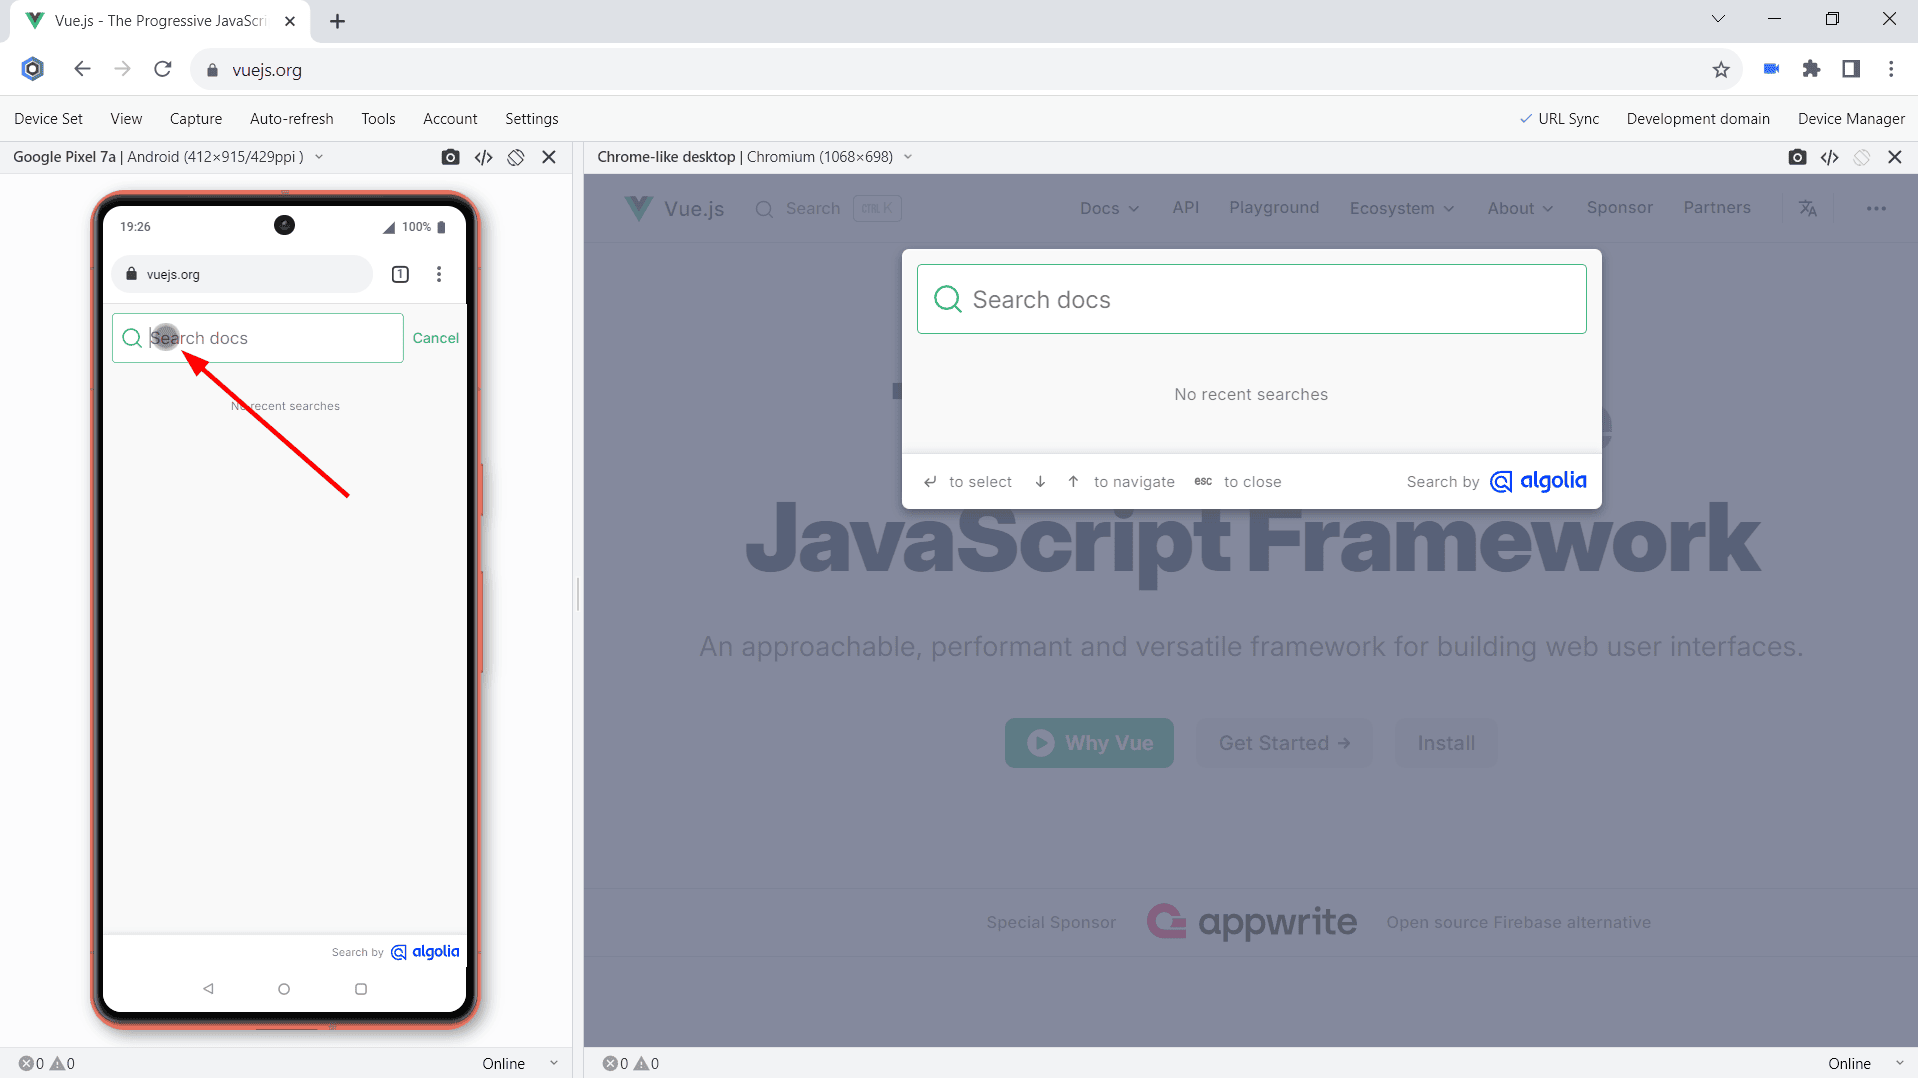Reload the vuejs.org page
1918x1078 pixels.
(163, 69)
